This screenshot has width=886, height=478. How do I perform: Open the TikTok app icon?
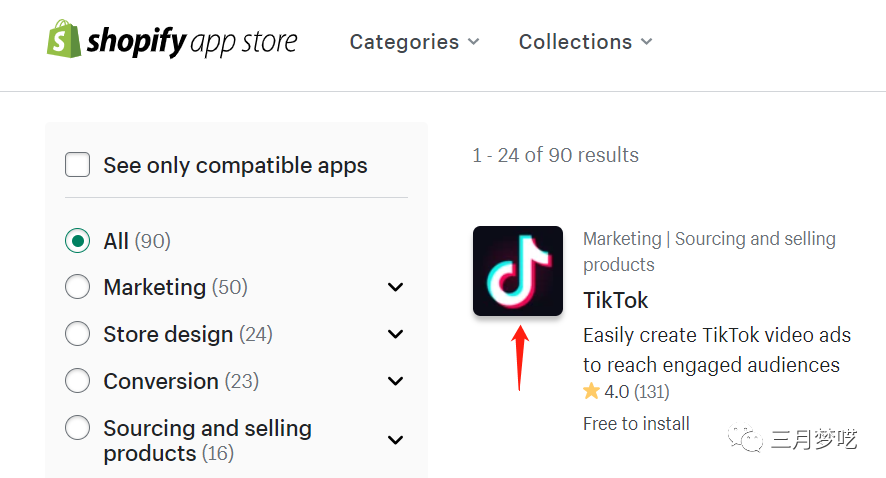point(518,271)
